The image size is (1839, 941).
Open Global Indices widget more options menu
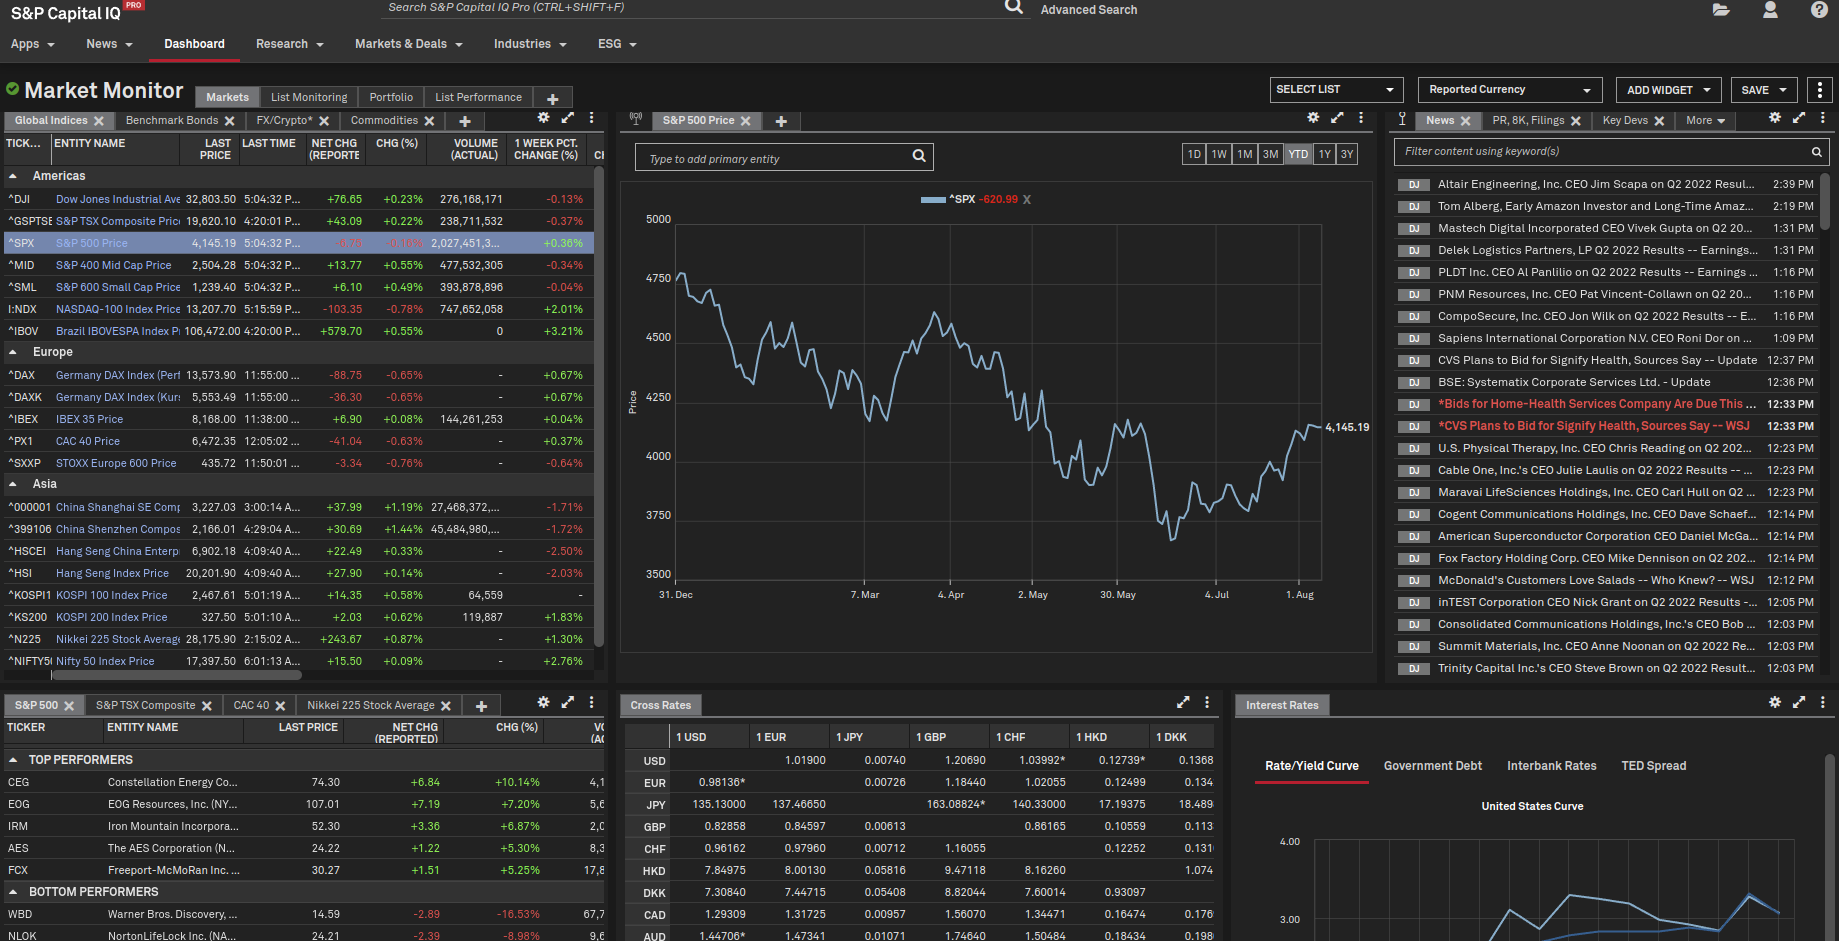pyautogui.click(x=592, y=118)
